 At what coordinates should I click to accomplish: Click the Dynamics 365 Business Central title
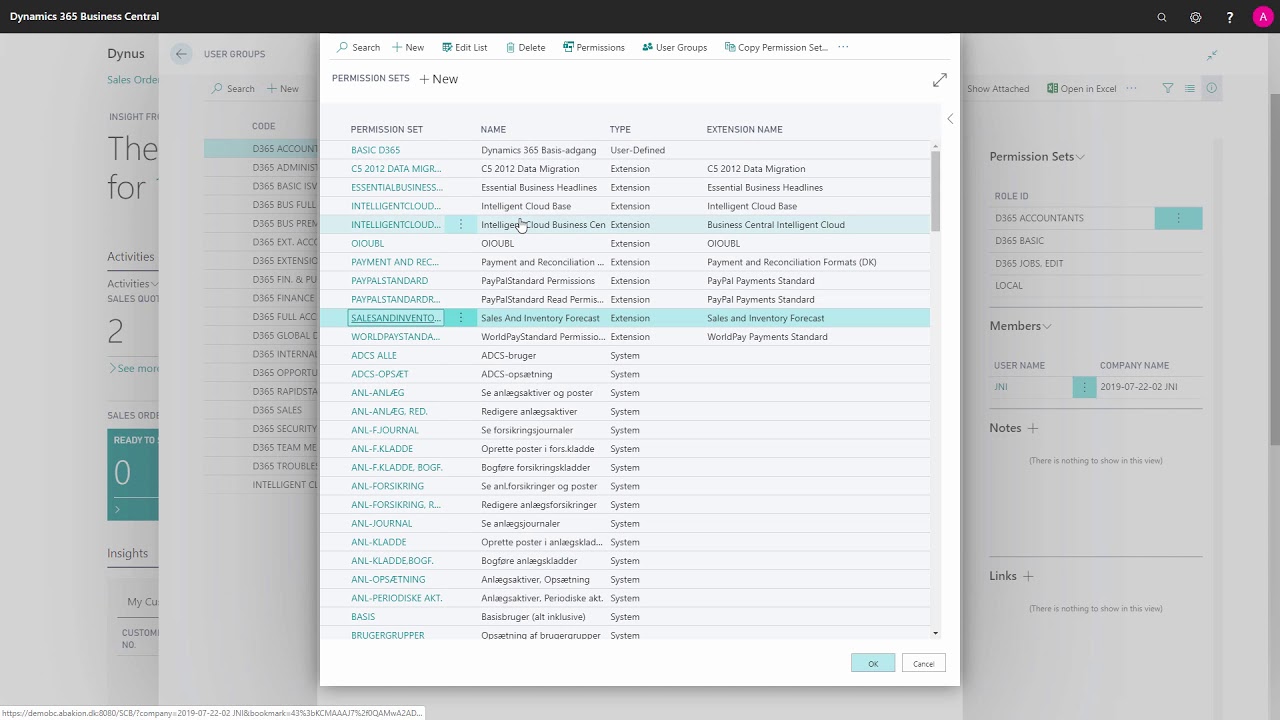pos(84,17)
